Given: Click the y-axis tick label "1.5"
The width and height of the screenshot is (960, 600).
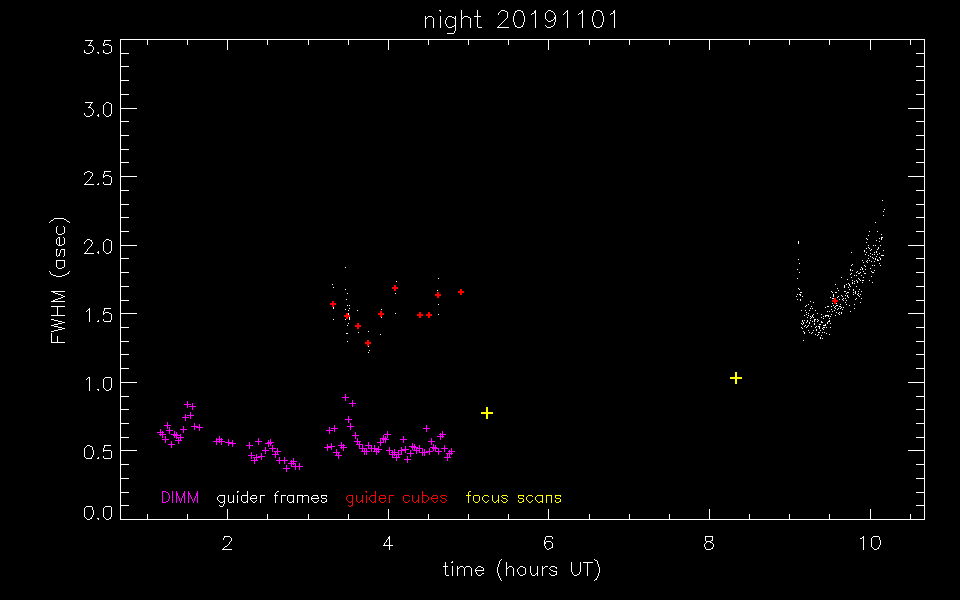Looking at the screenshot, I should point(98,315).
